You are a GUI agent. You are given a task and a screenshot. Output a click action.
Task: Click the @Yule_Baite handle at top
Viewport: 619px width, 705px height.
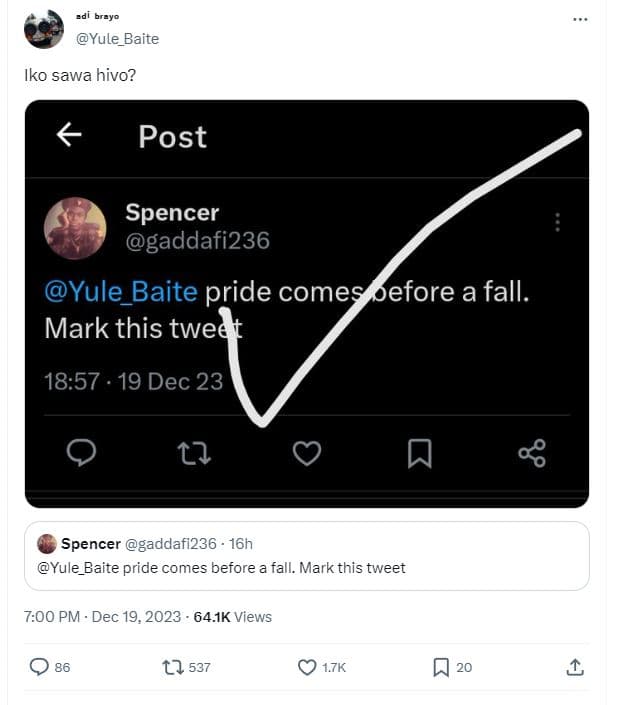click(117, 39)
